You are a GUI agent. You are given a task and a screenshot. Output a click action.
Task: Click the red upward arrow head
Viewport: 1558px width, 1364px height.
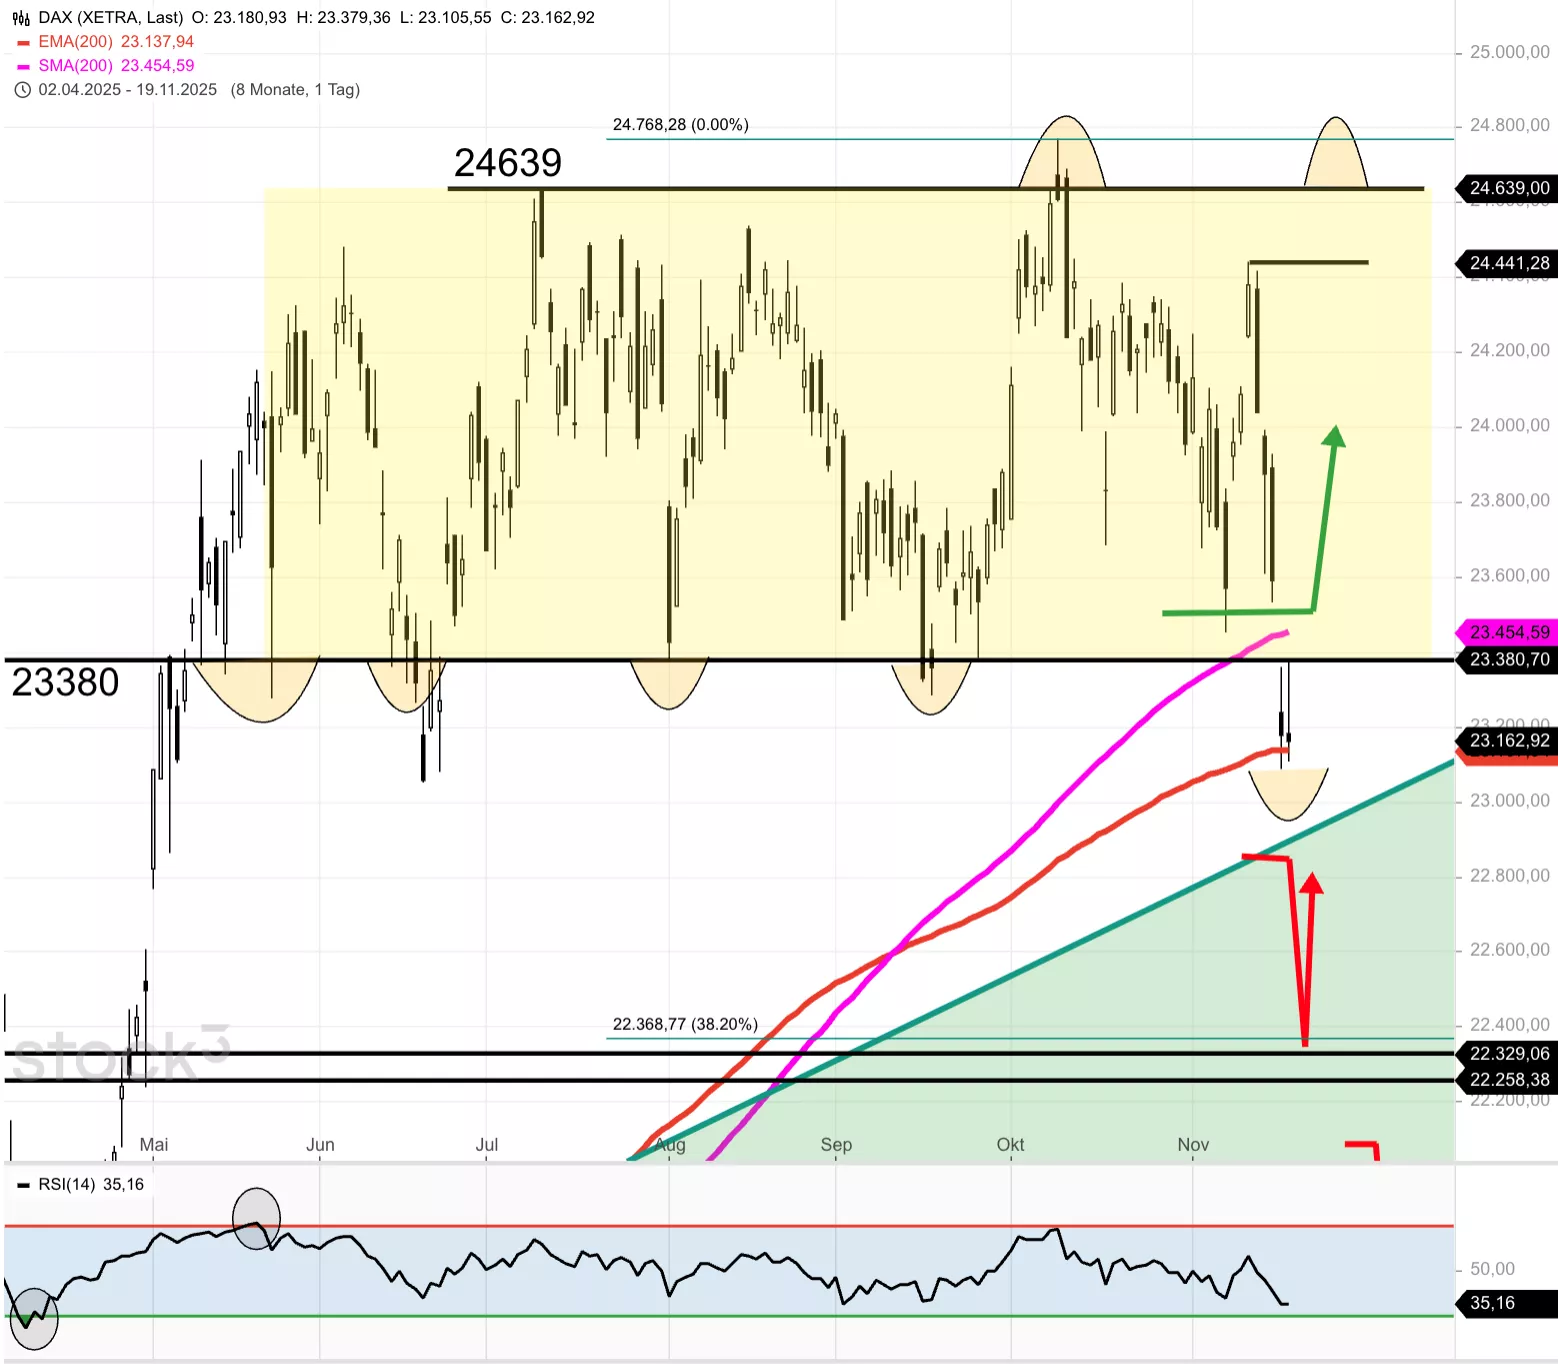[1311, 883]
